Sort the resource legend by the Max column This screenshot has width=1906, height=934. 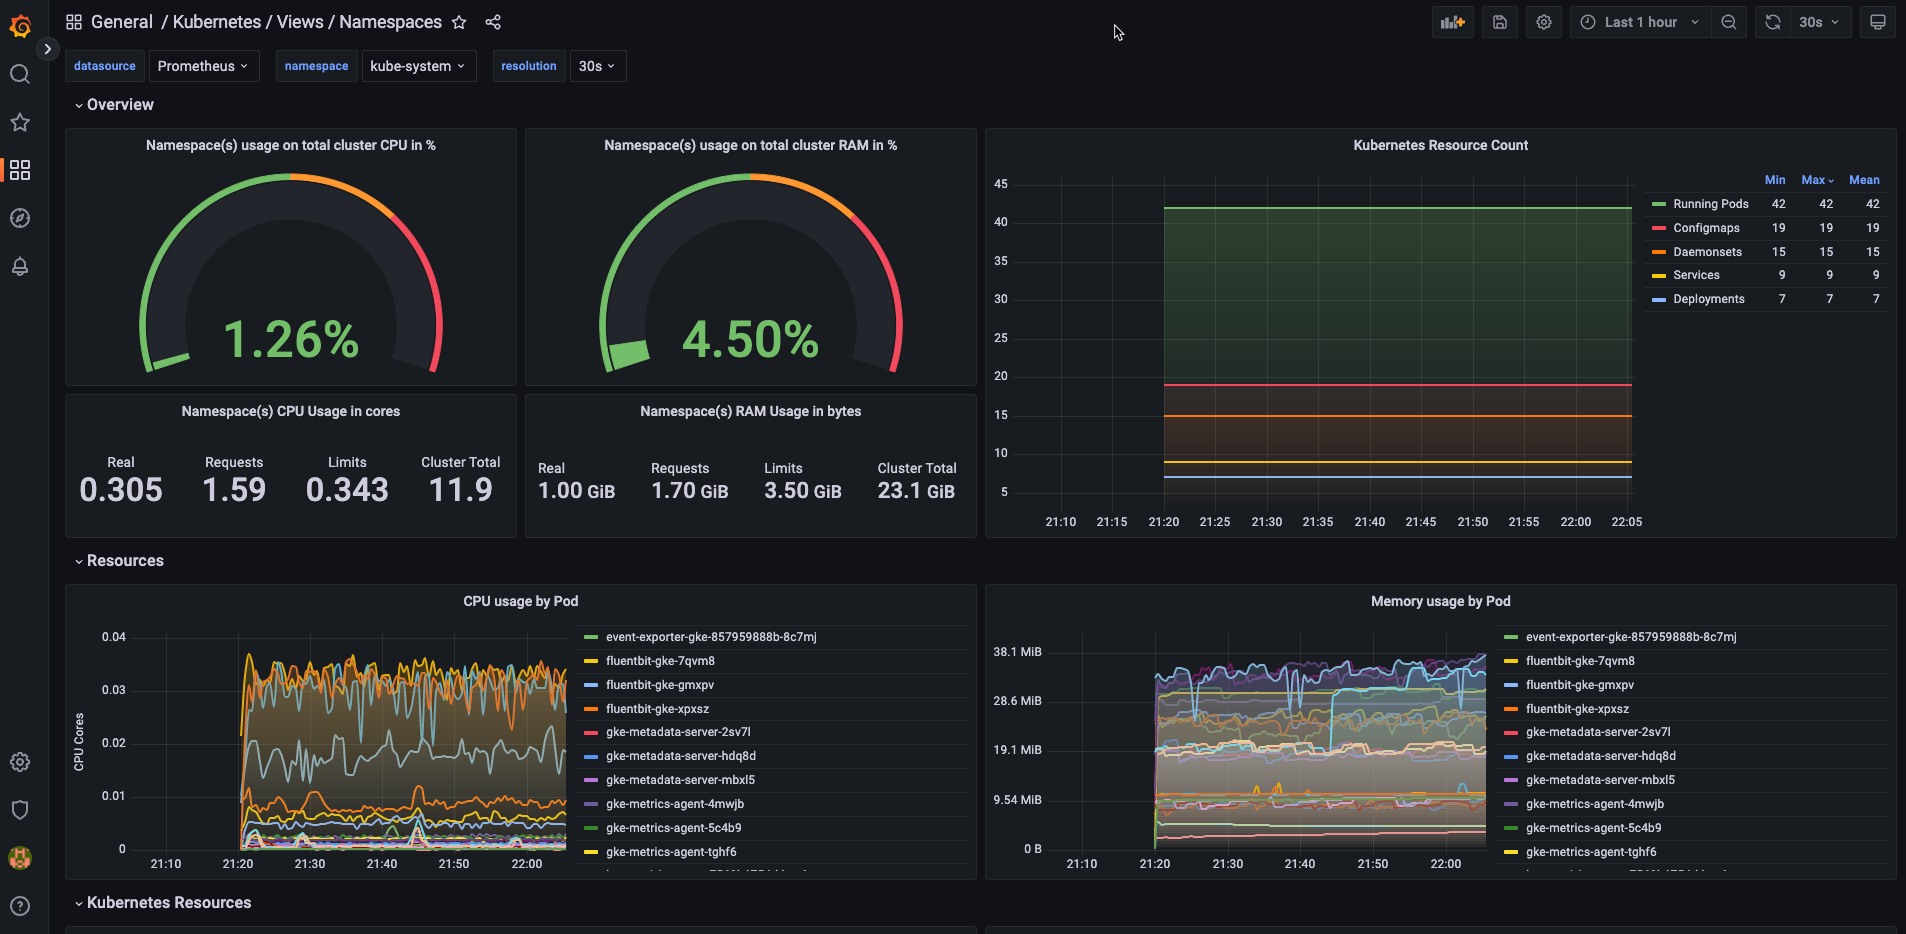click(1817, 180)
